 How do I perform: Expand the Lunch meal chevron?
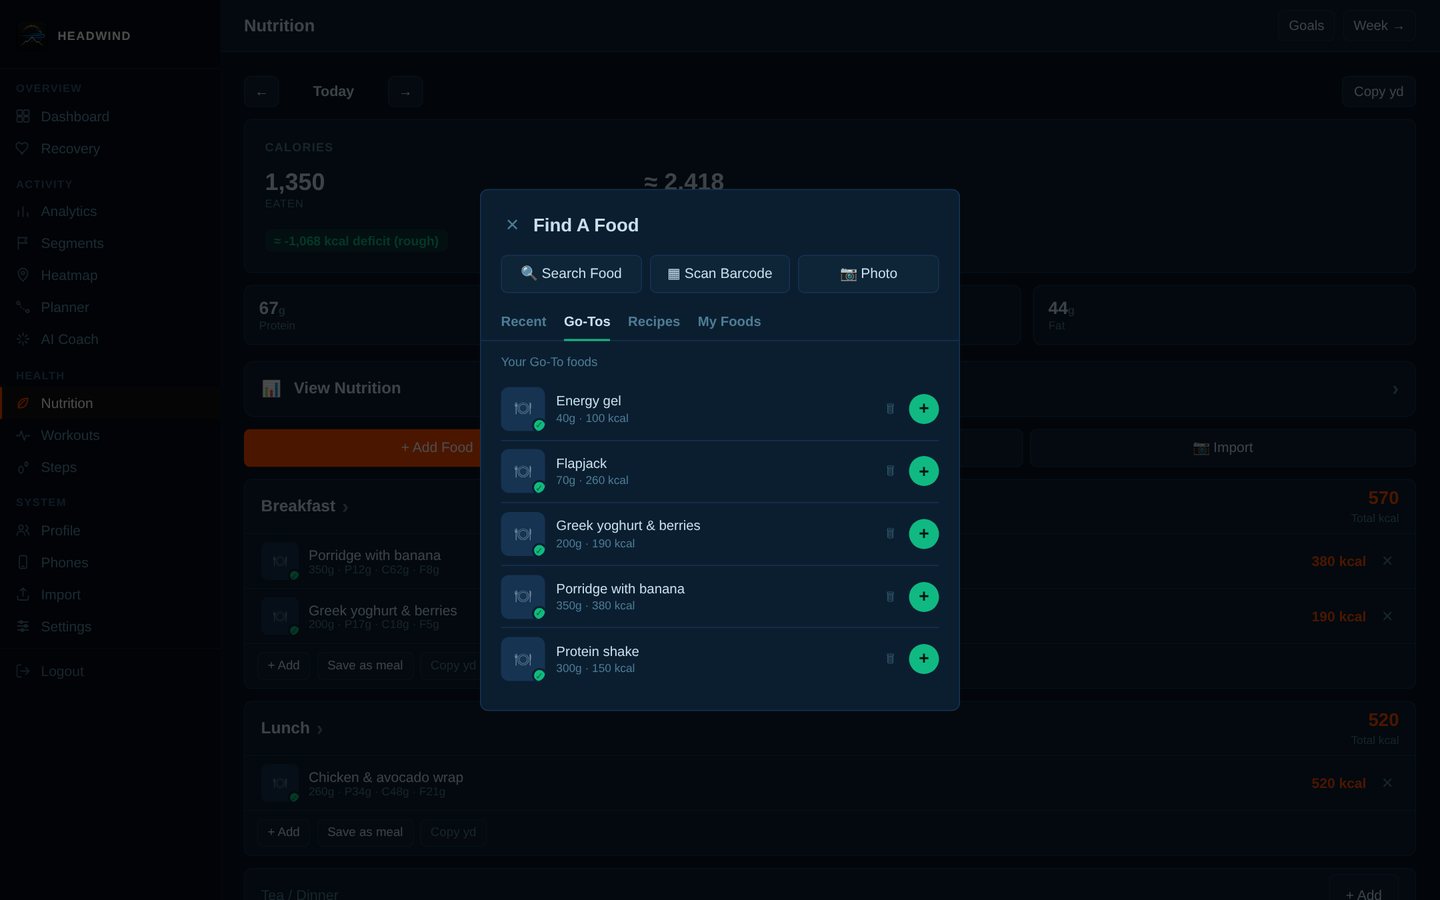pos(320,729)
